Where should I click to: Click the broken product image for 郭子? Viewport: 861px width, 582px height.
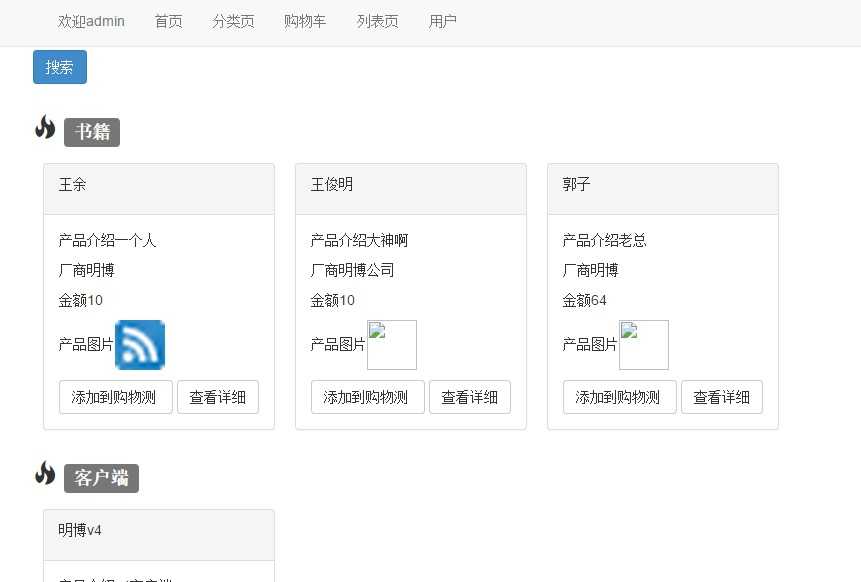(x=644, y=345)
